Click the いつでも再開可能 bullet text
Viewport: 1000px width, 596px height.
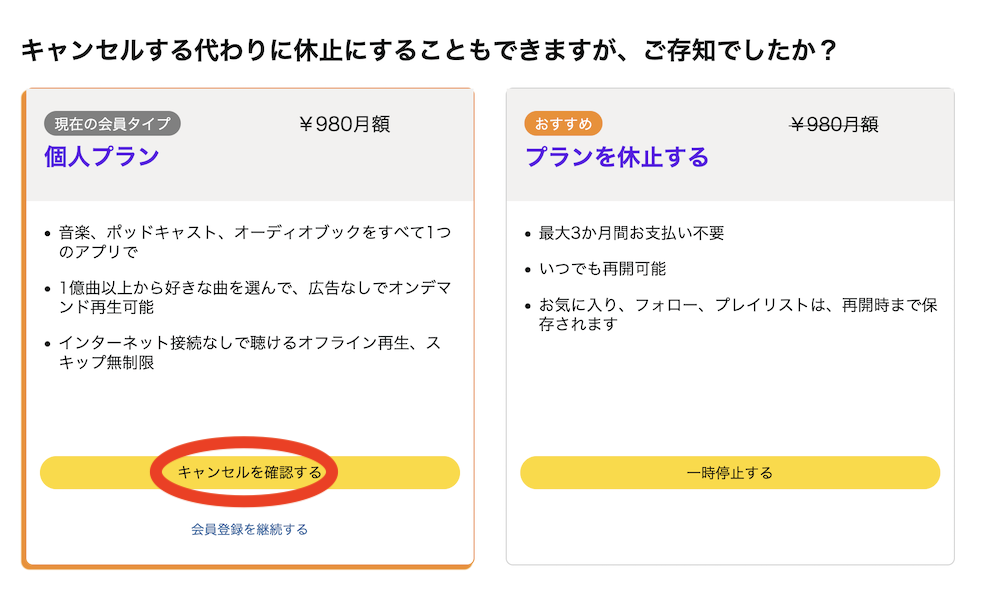point(602,269)
